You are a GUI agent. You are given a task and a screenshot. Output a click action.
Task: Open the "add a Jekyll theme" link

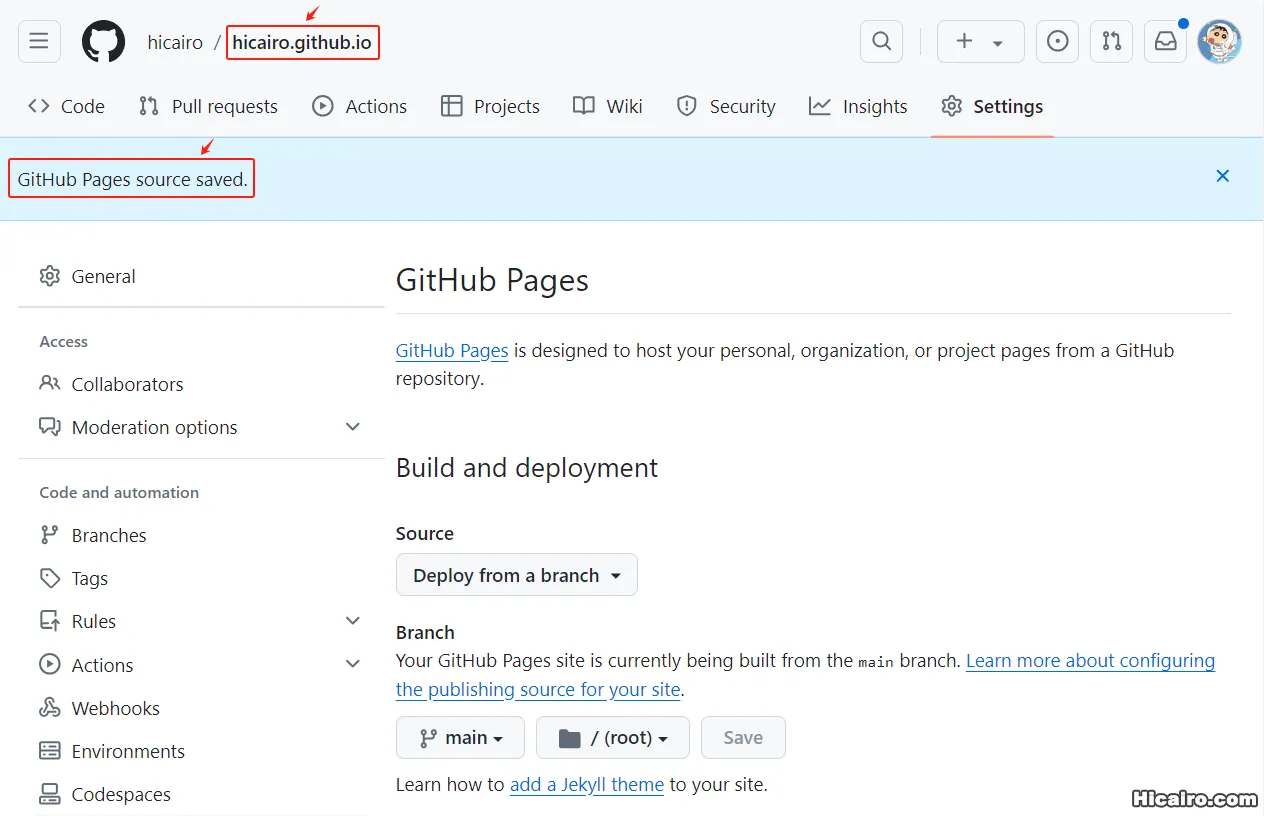(587, 784)
